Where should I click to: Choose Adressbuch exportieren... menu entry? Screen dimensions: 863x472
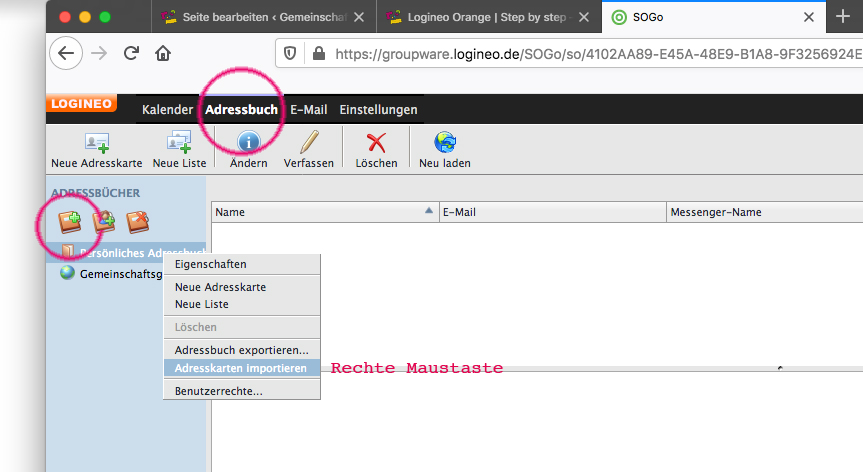[241, 350]
